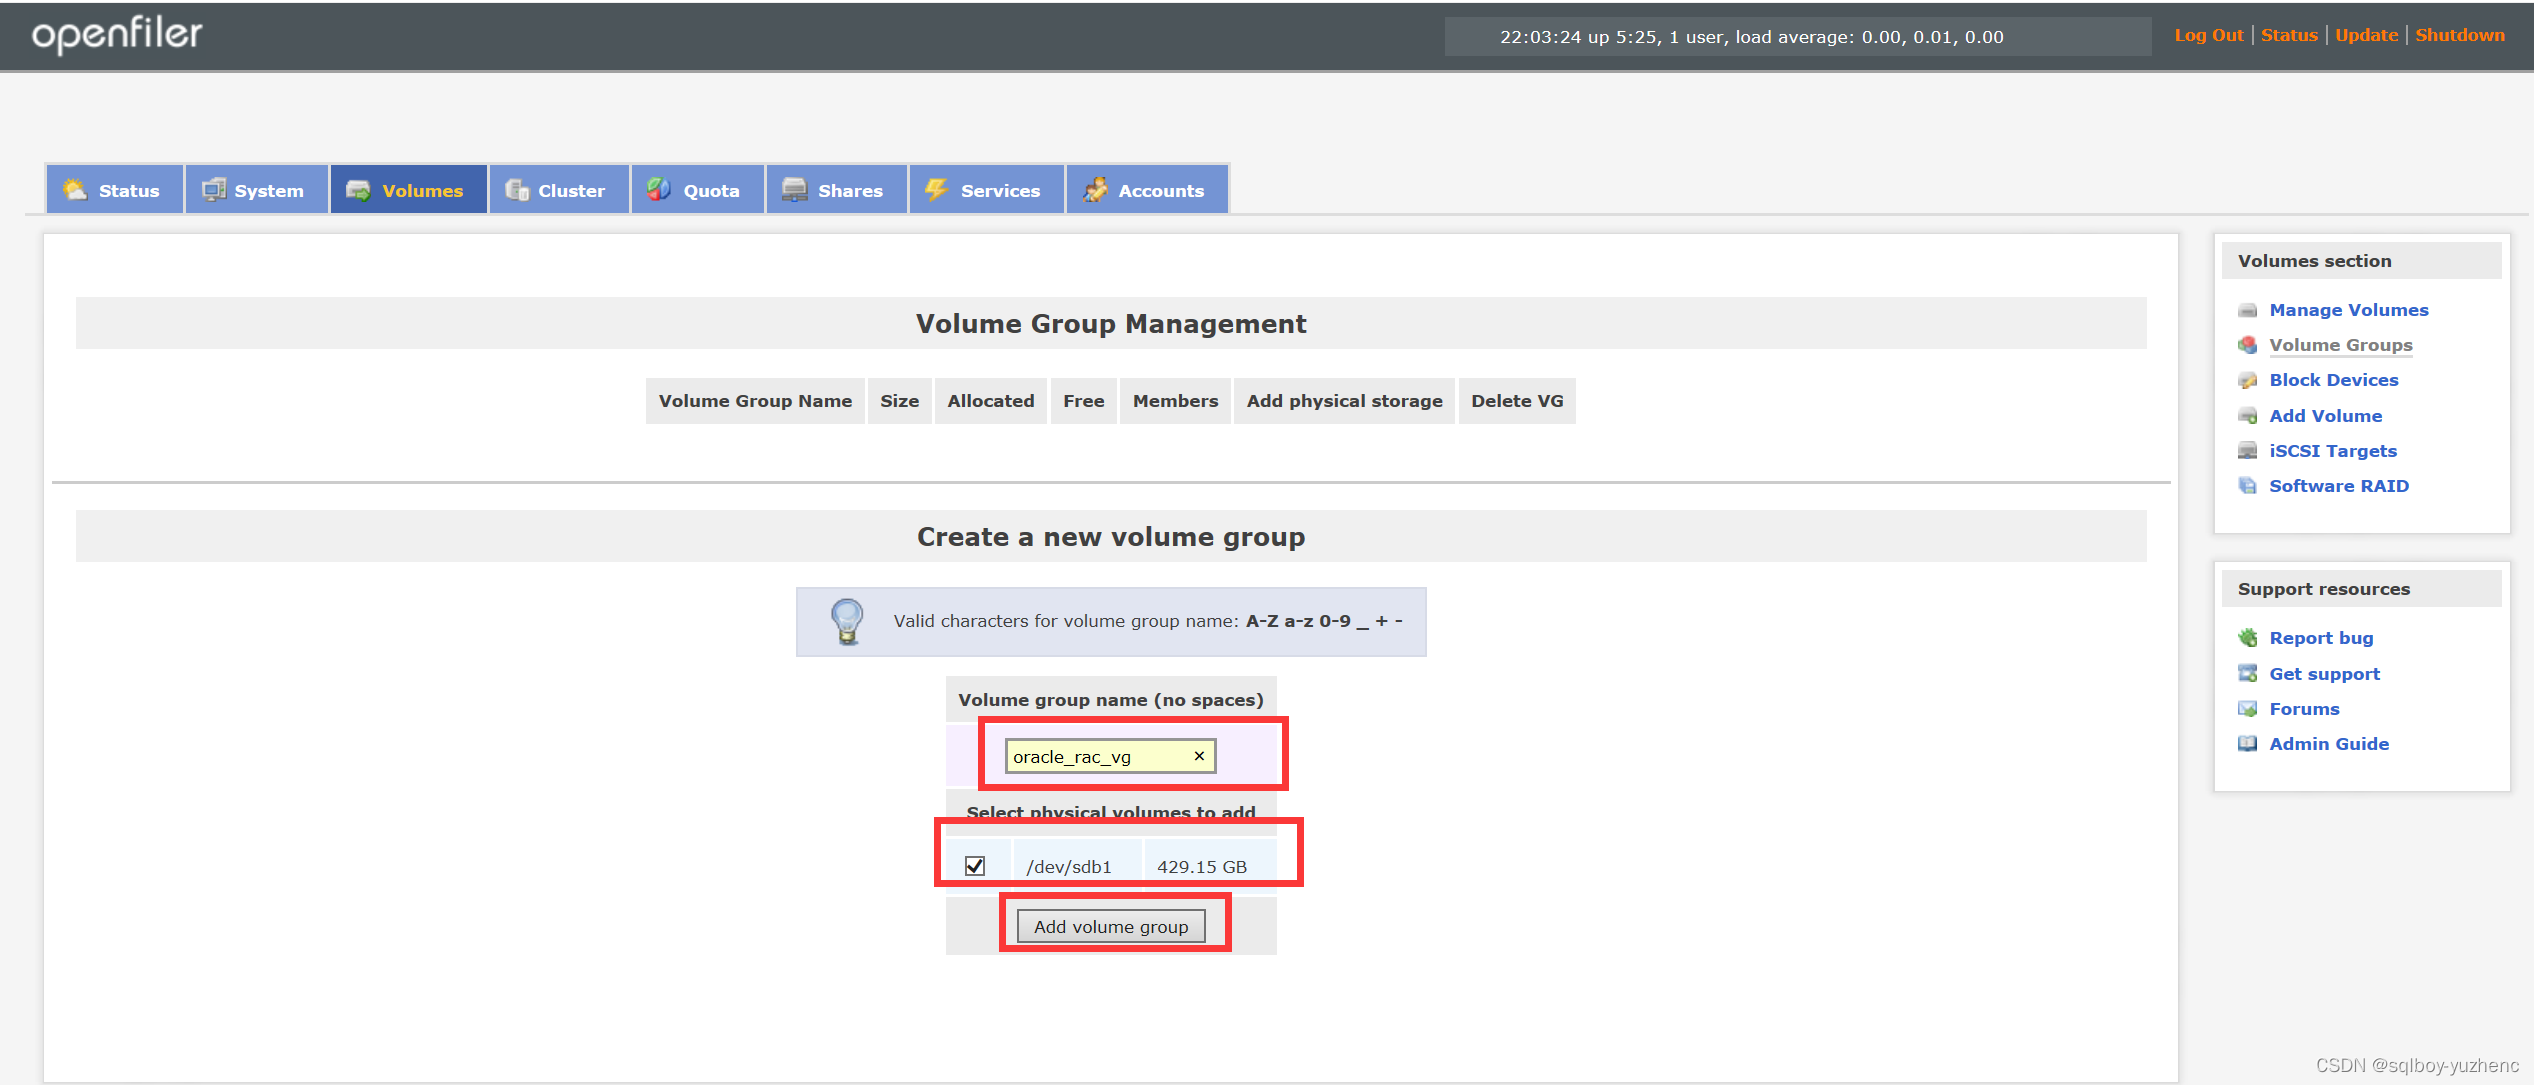Click the icon beside iSCSI Targets

(x=2247, y=451)
